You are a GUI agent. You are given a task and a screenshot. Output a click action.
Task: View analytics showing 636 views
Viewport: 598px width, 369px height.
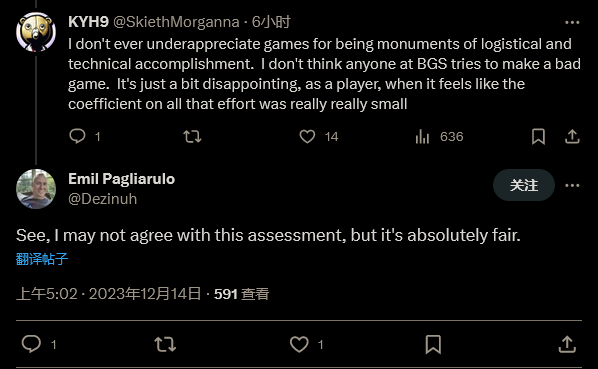[423, 136]
